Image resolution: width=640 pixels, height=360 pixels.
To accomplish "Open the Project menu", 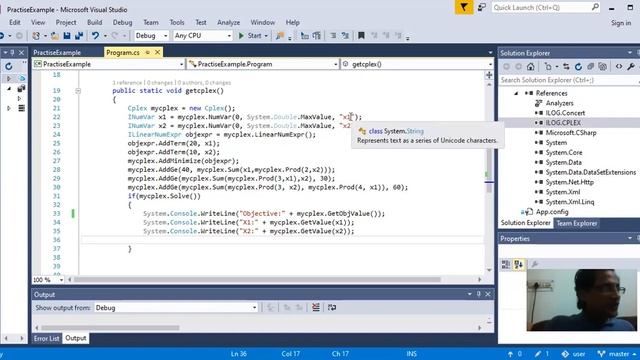I will tap(66, 22).
